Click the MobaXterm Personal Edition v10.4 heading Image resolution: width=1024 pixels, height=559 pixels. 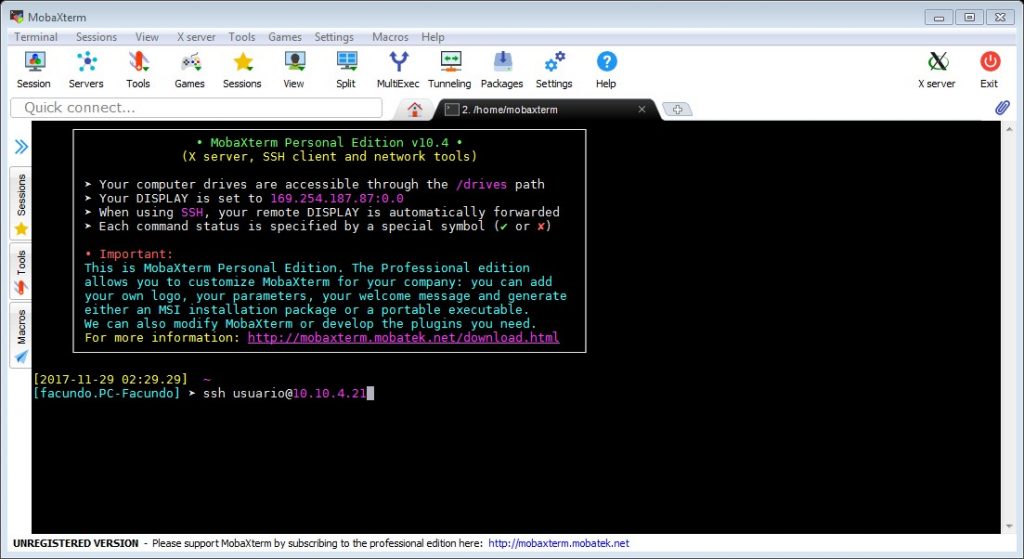[x=329, y=142]
